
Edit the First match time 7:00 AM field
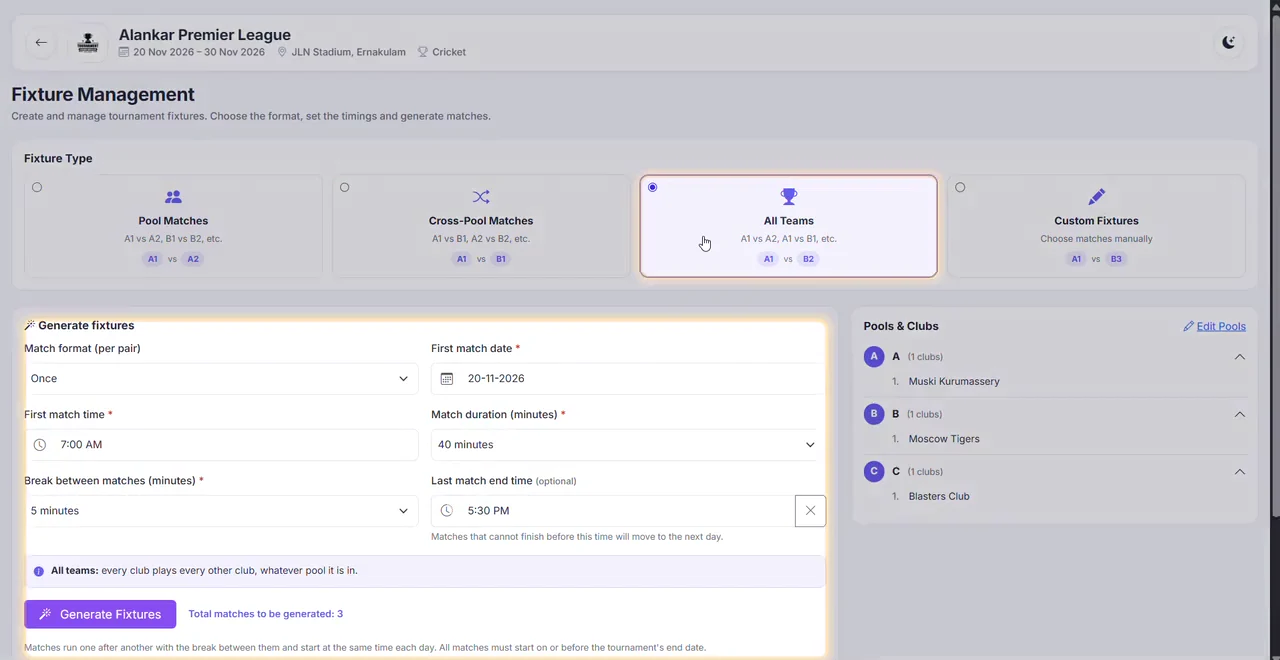221,444
